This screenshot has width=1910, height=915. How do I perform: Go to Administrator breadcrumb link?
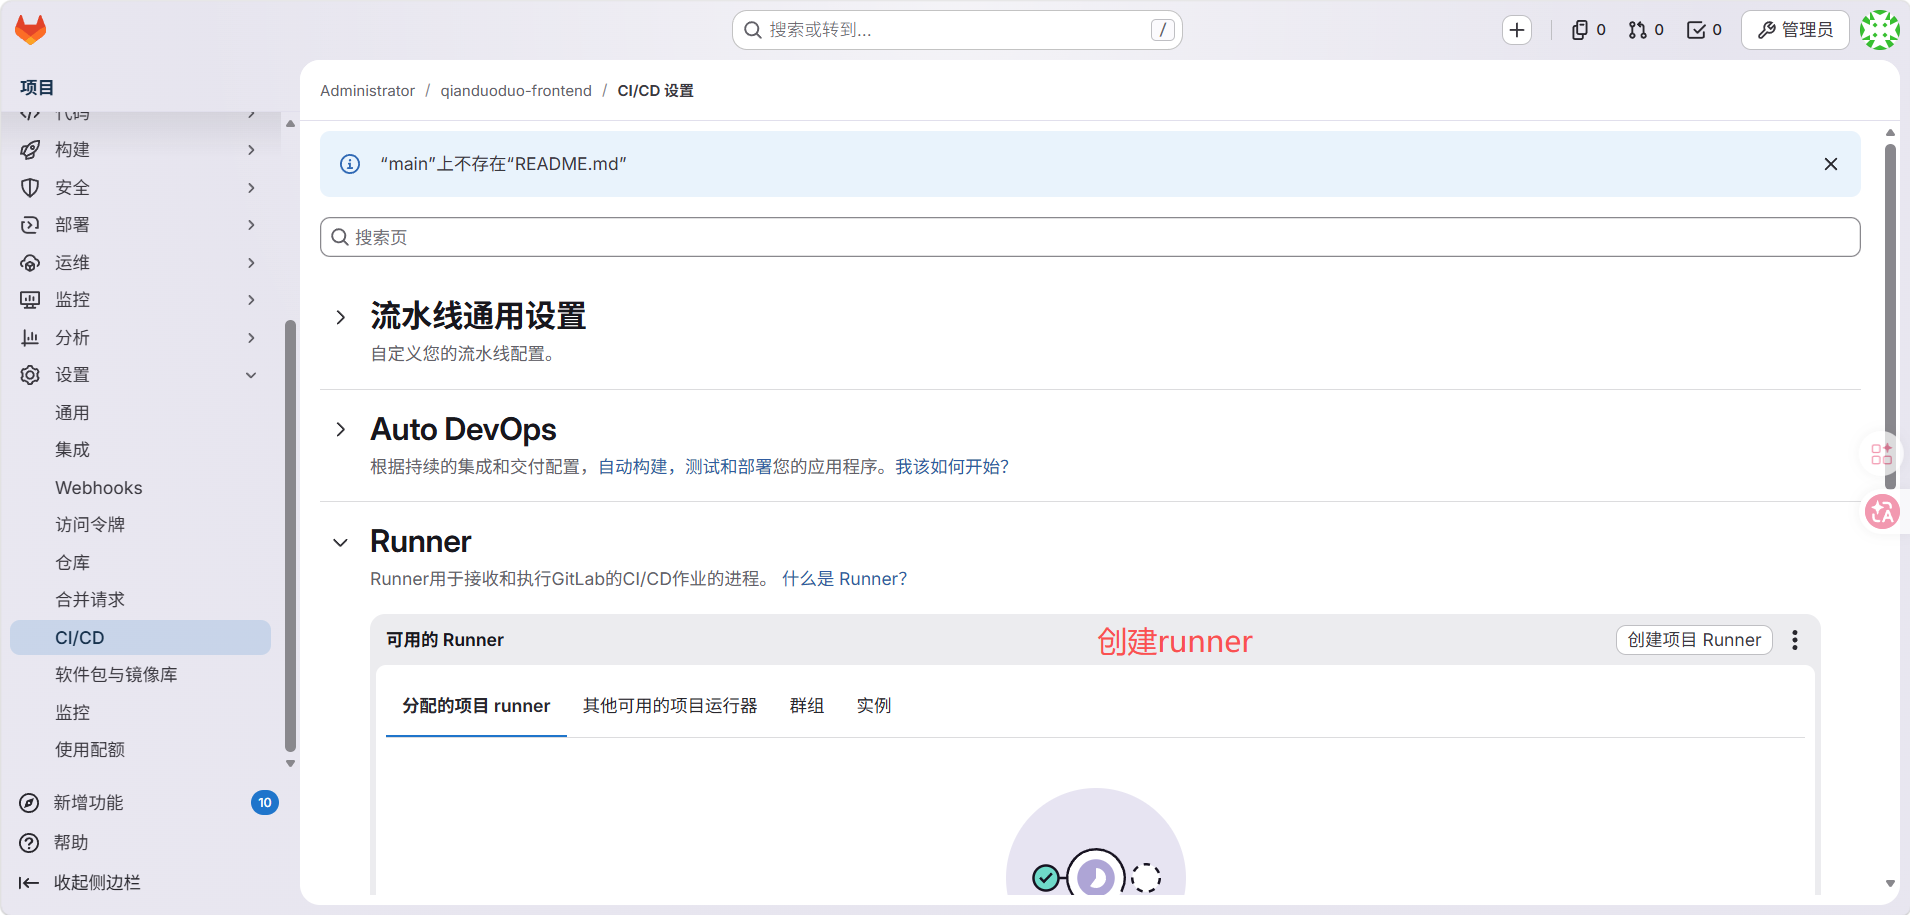(367, 91)
